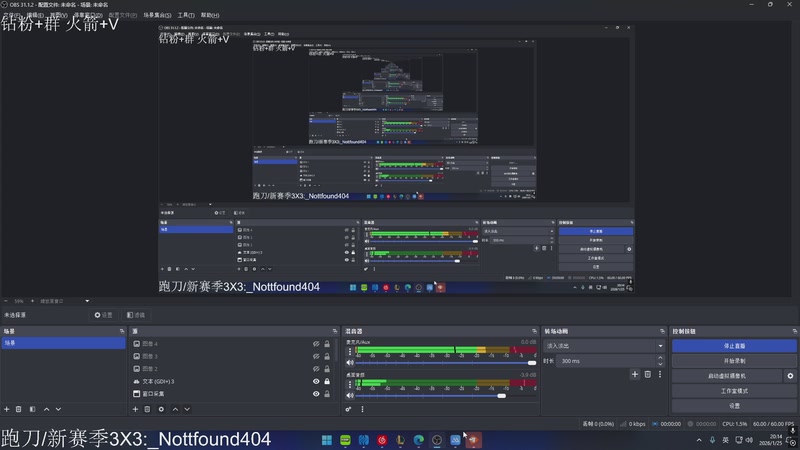
Task: Undock the Scenes panel
Action: (x=122, y=331)
